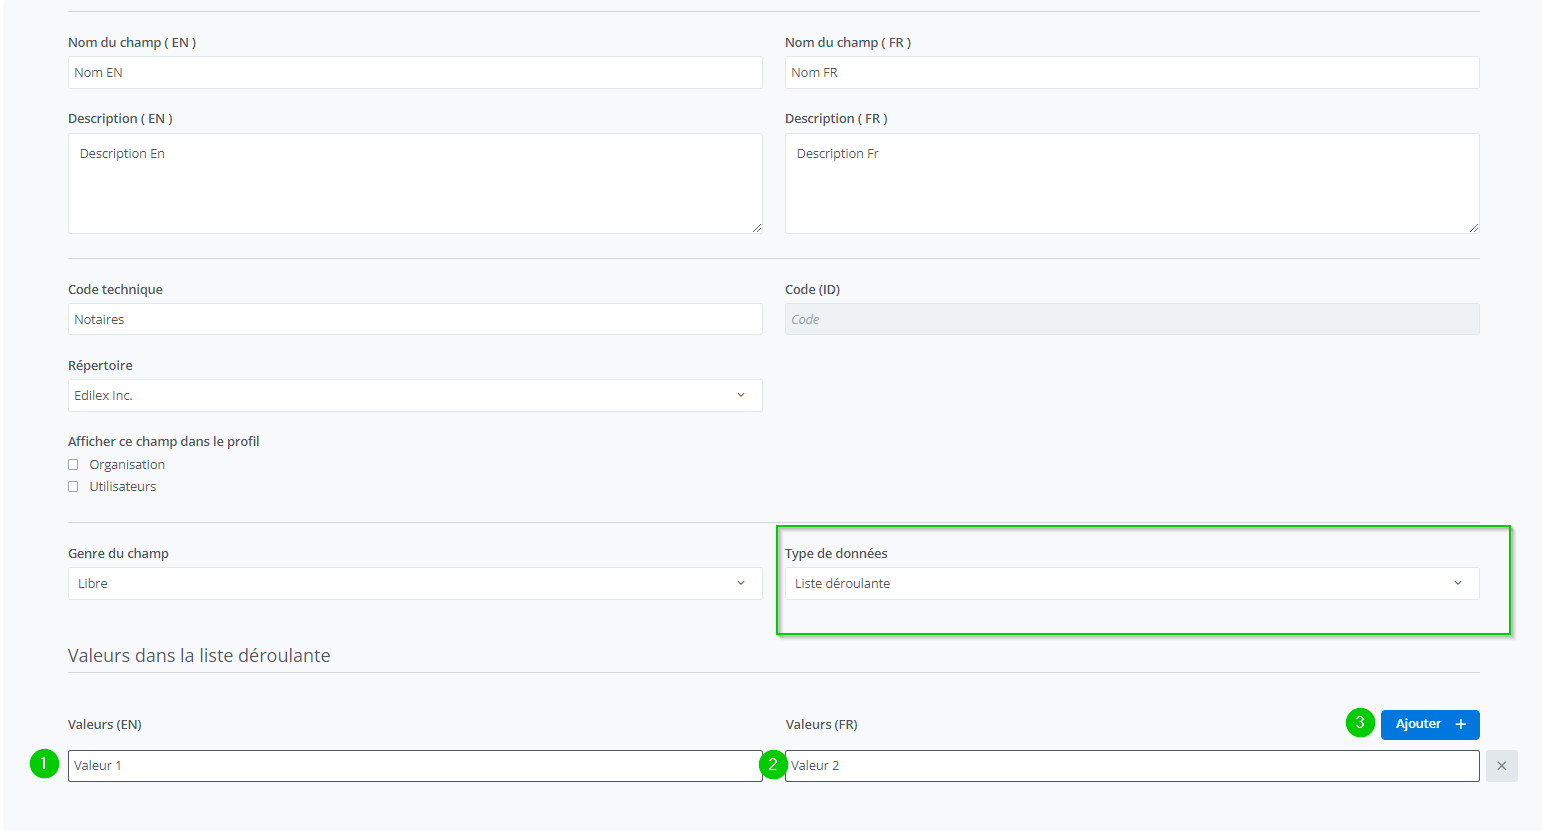Viewport: 1542px width, 831px height.
Task: Click the Valeurs (FR) input with Valeur 2
Action: (1131, 766)
